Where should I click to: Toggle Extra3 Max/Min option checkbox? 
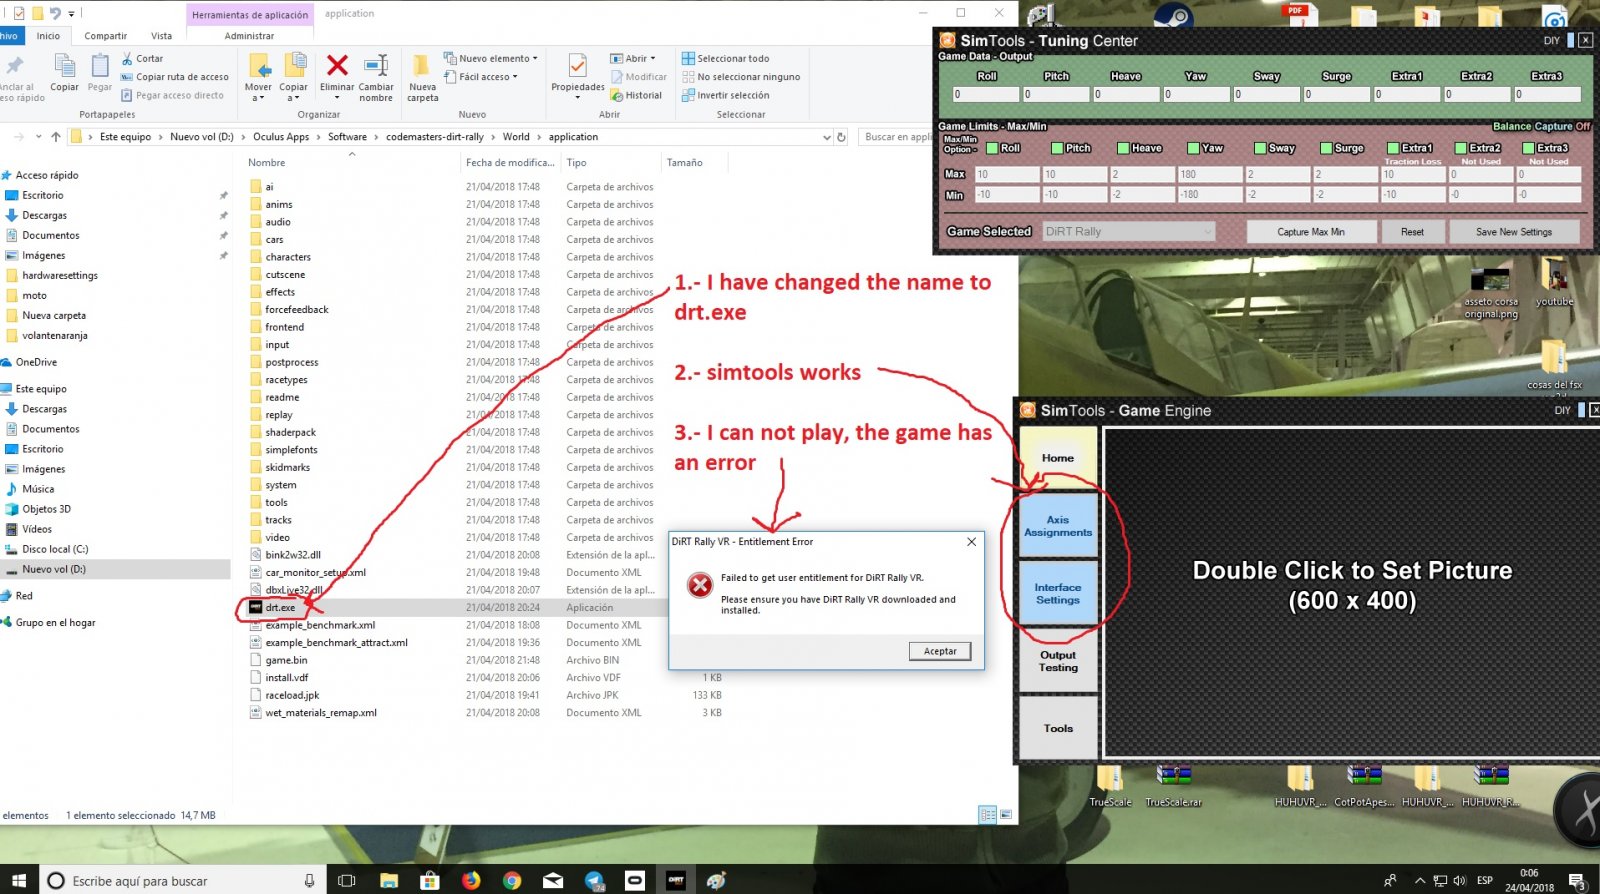(x=1528, y=148)
